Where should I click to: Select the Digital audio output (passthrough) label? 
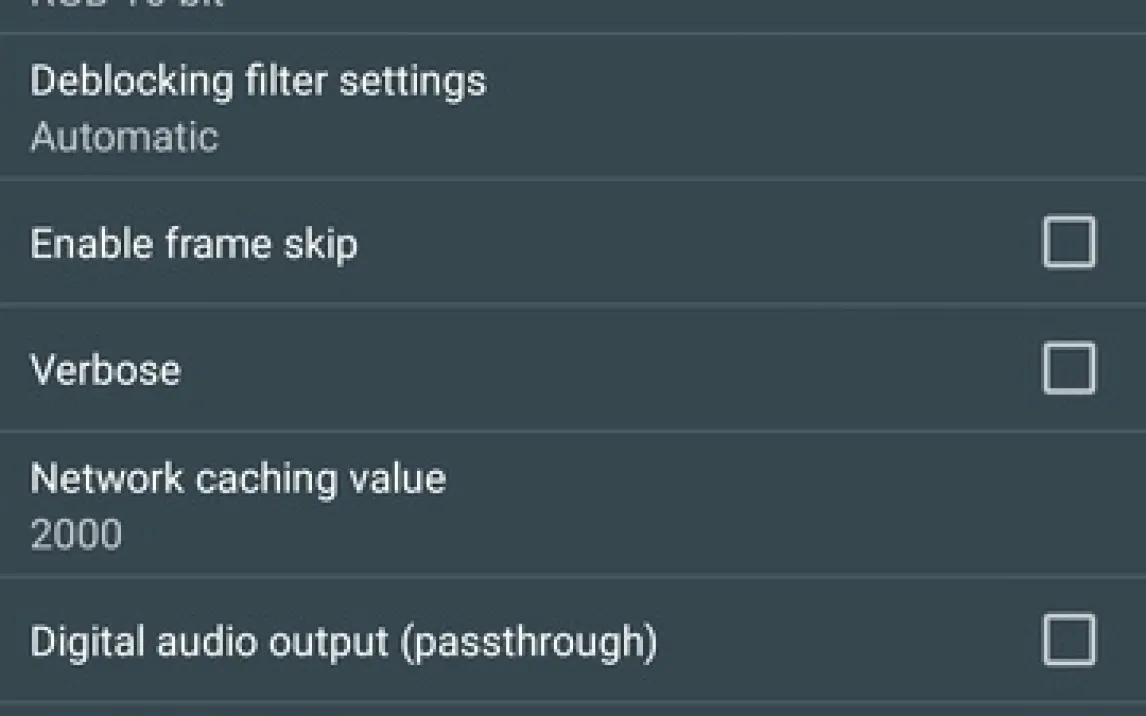click(344, 642)
